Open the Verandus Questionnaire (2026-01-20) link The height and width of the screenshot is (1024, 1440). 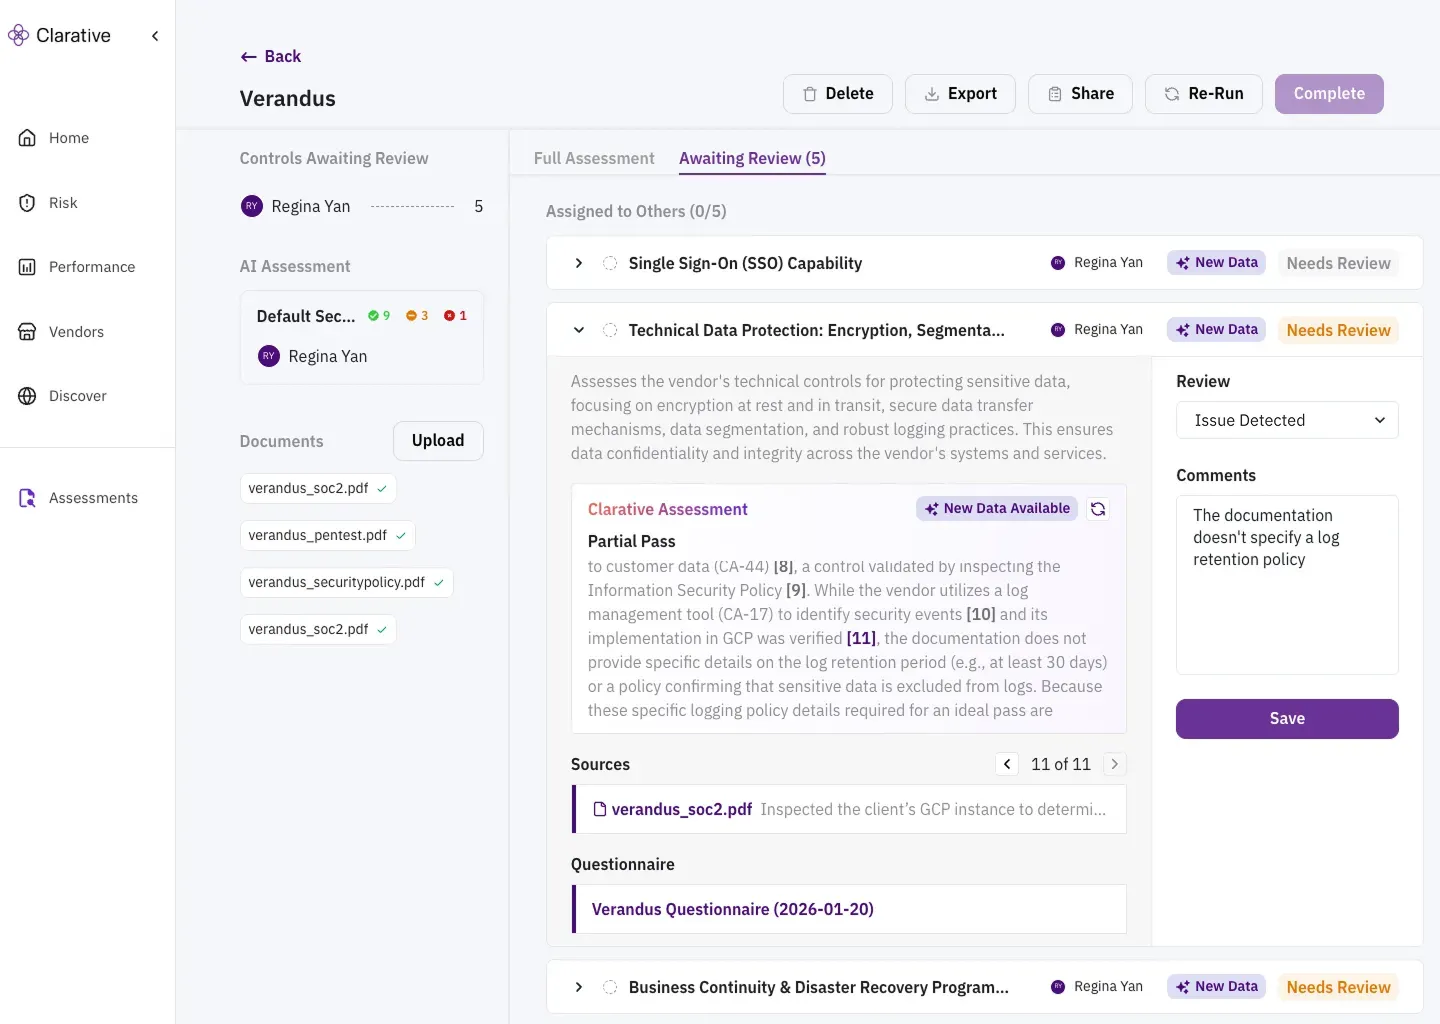tap(732, 909)
